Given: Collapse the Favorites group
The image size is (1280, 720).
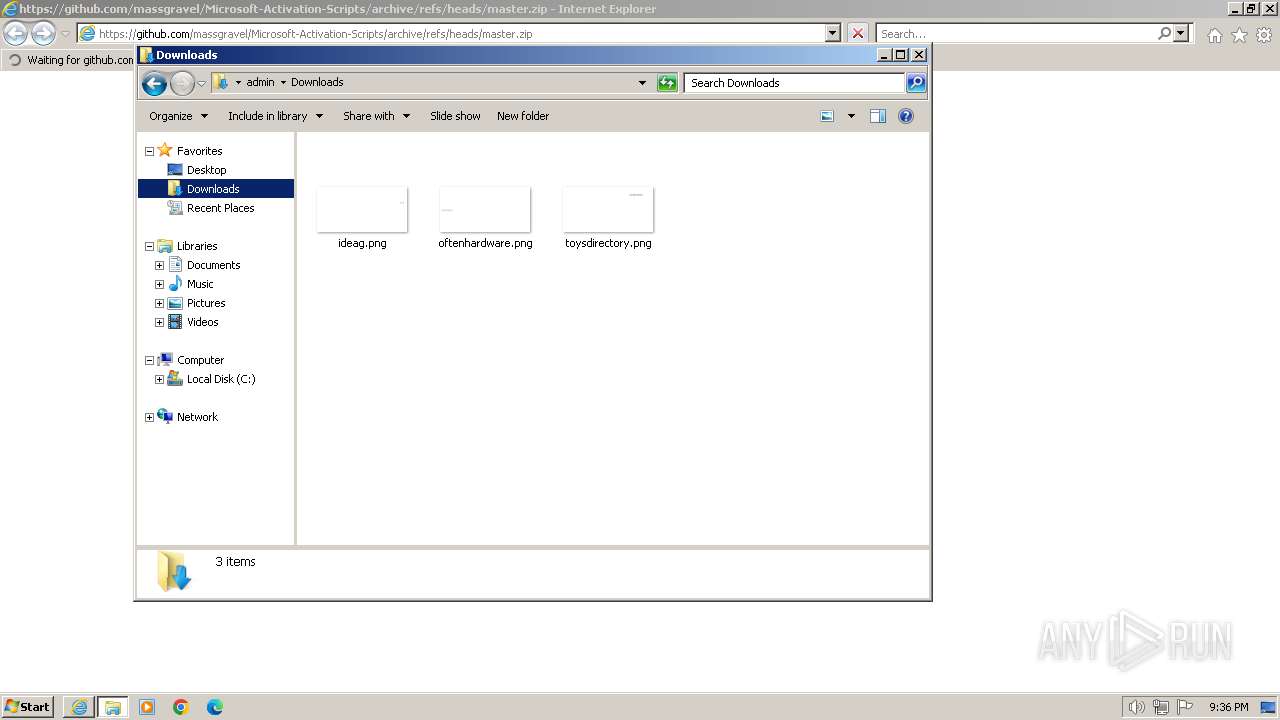Looking at the screenshot, I should (x=149, y=151).
